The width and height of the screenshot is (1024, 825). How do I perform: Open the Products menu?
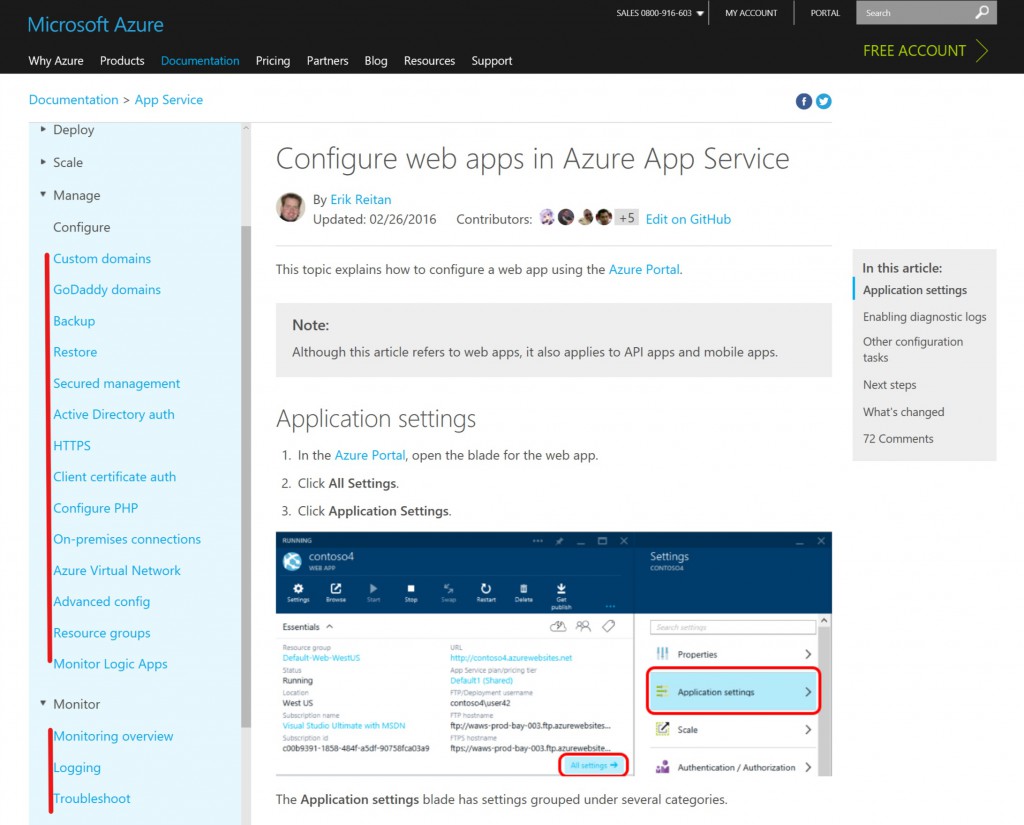[122, 61]
